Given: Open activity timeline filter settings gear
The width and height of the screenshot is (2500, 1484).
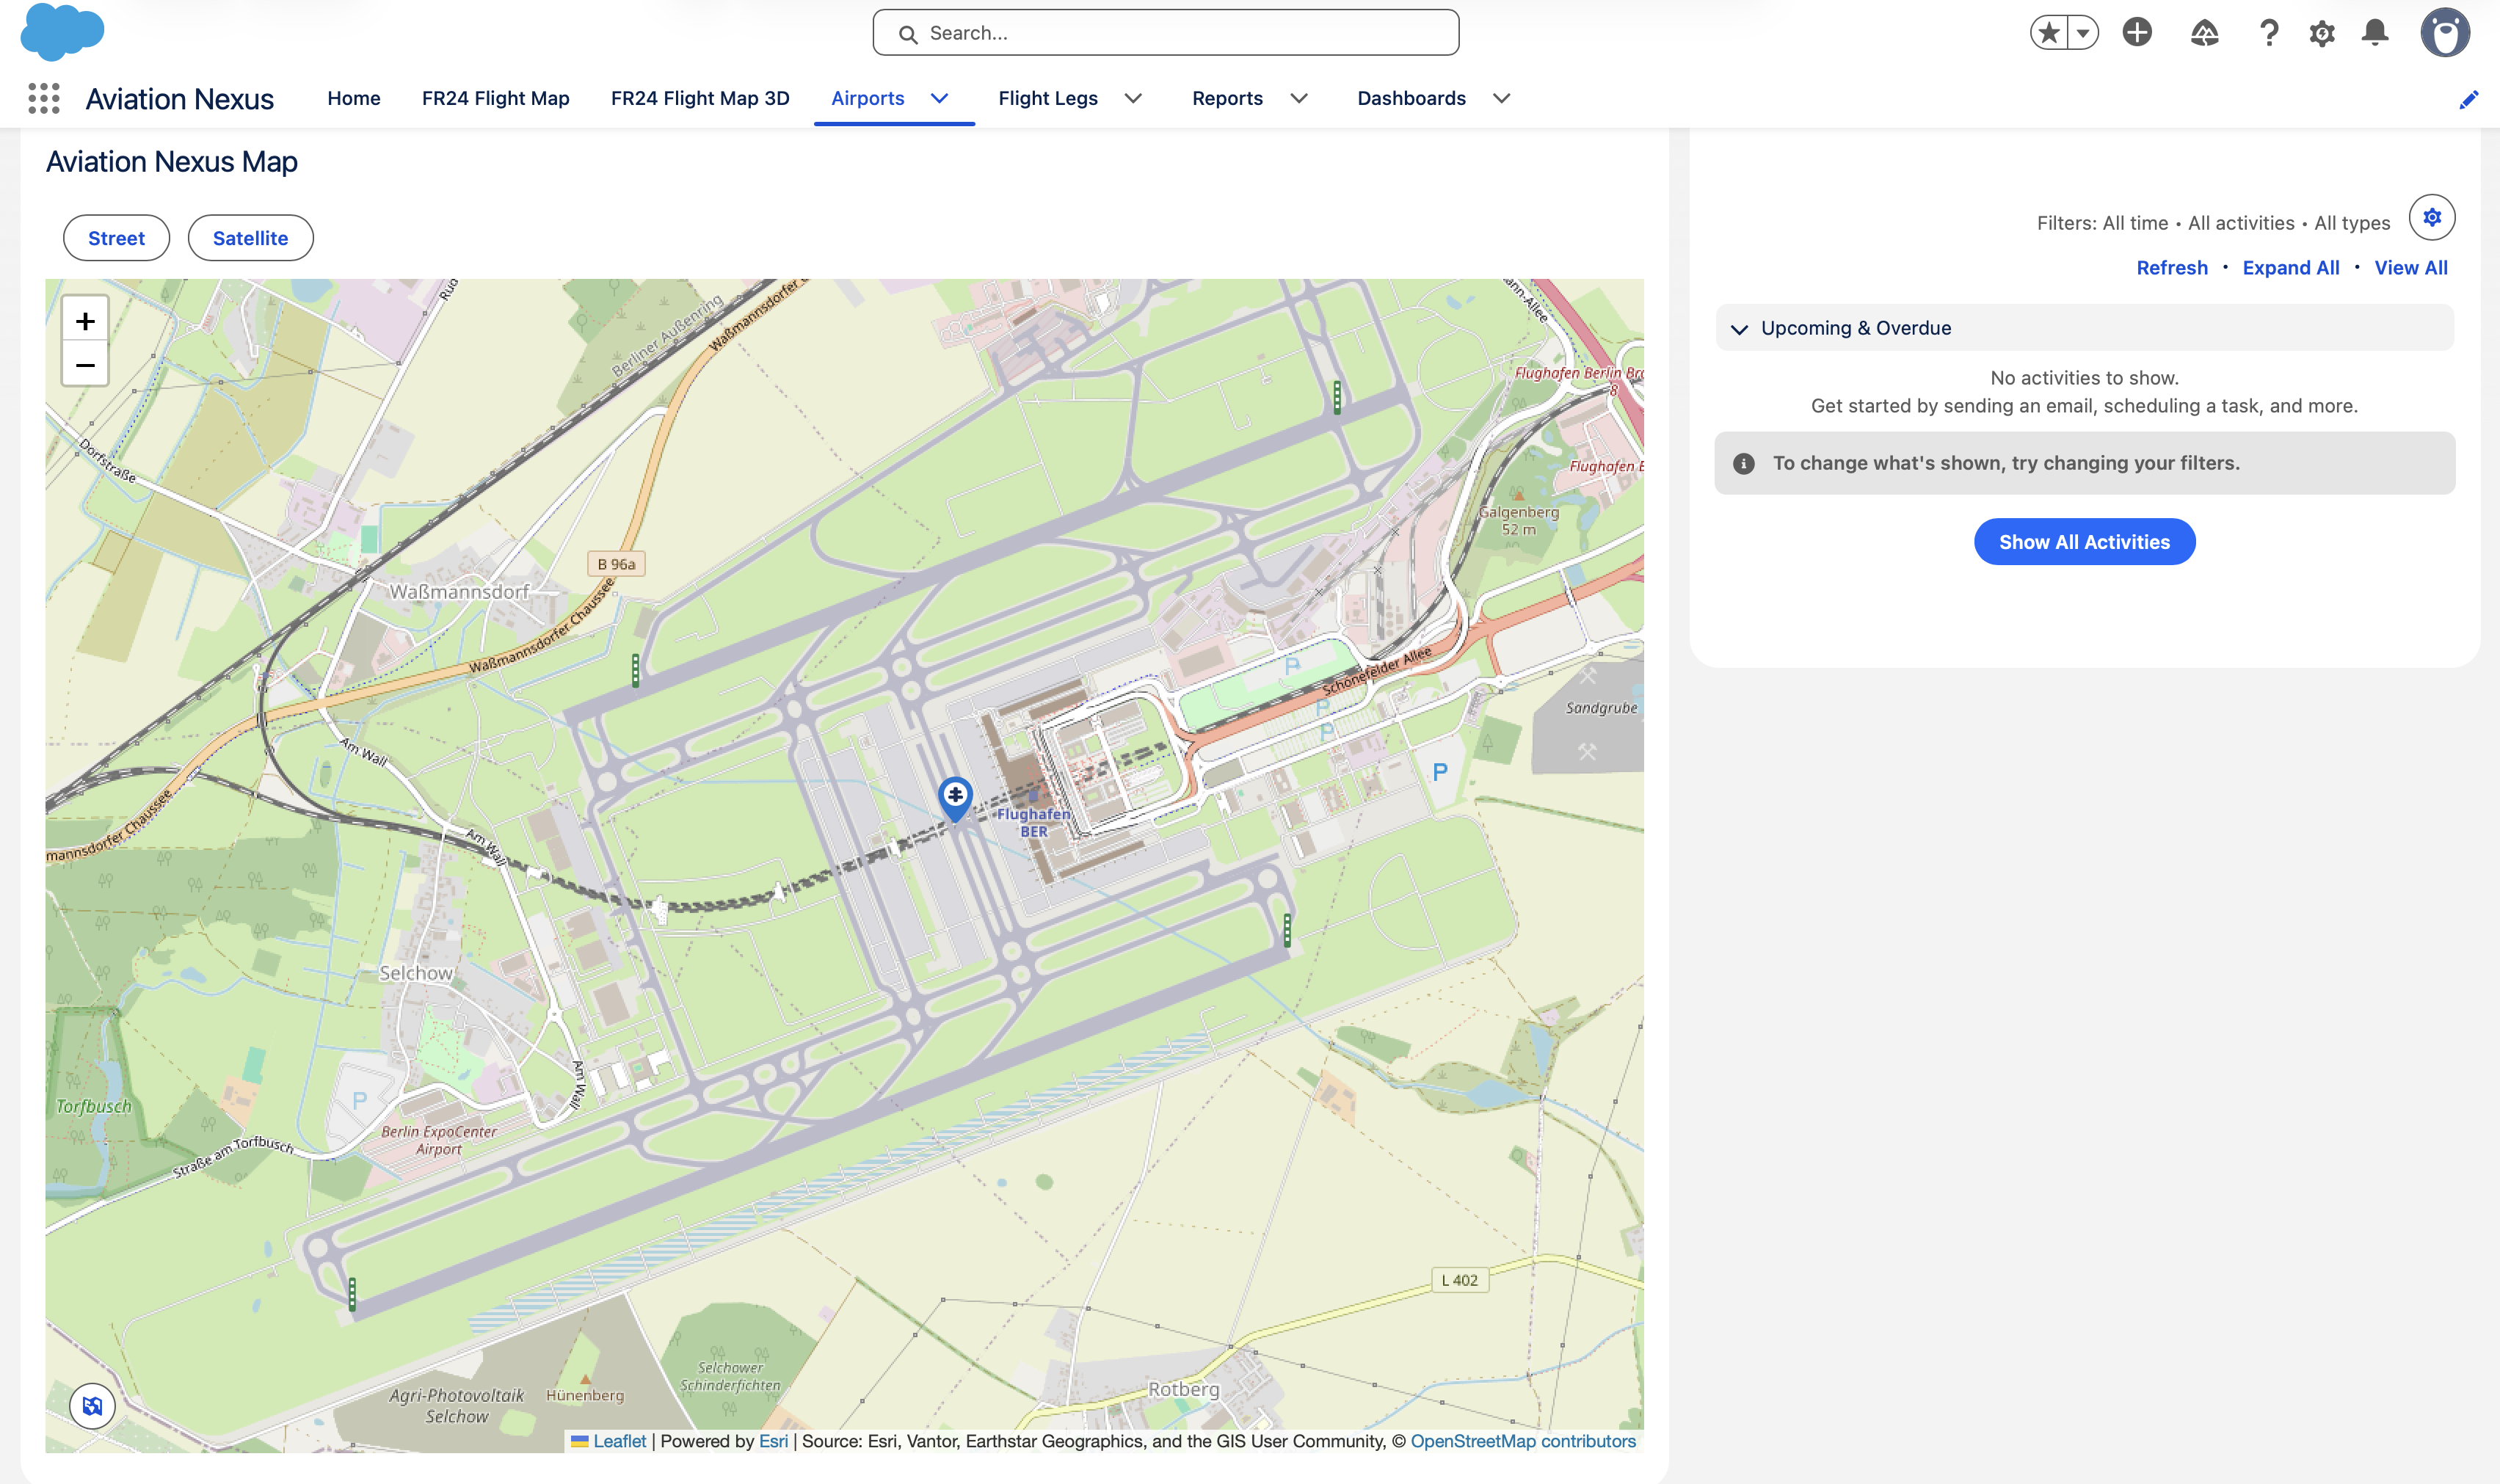Looking at the screenshot, I should click(x=2432, y=217).
